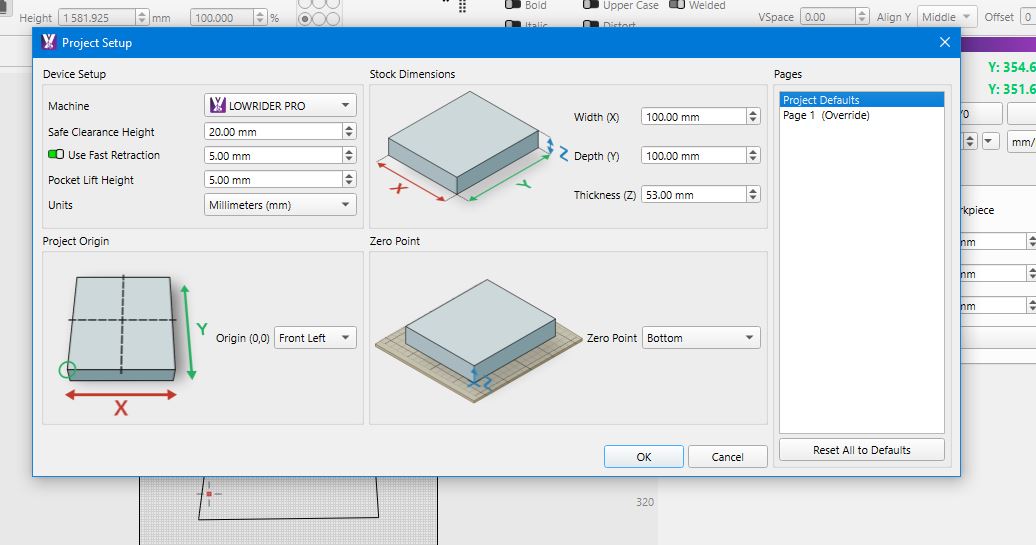
Task: Click the Use Fast Retraction value field
Action: 273,156
